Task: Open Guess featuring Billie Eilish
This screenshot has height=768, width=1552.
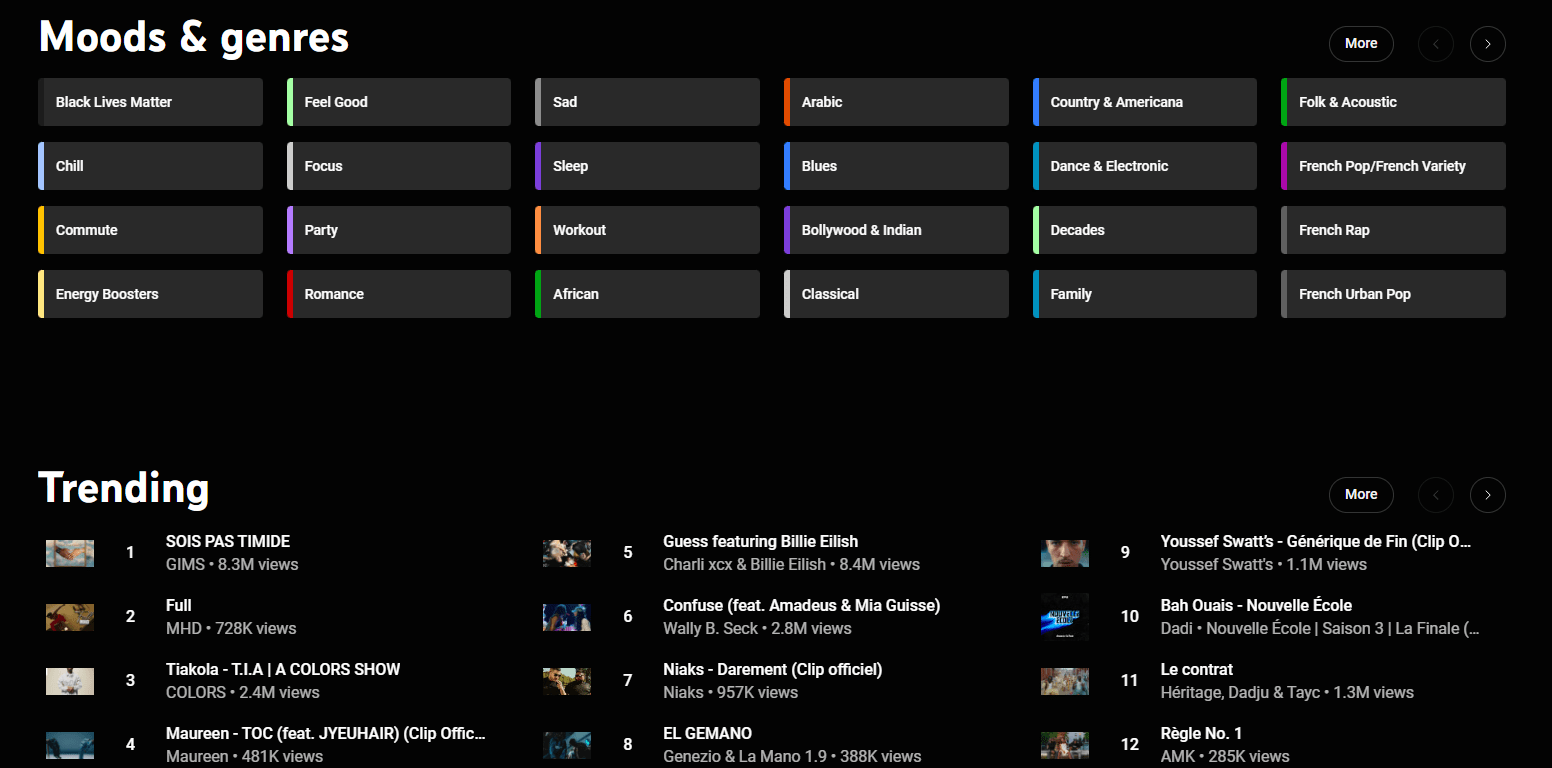Action: (760, 541)
